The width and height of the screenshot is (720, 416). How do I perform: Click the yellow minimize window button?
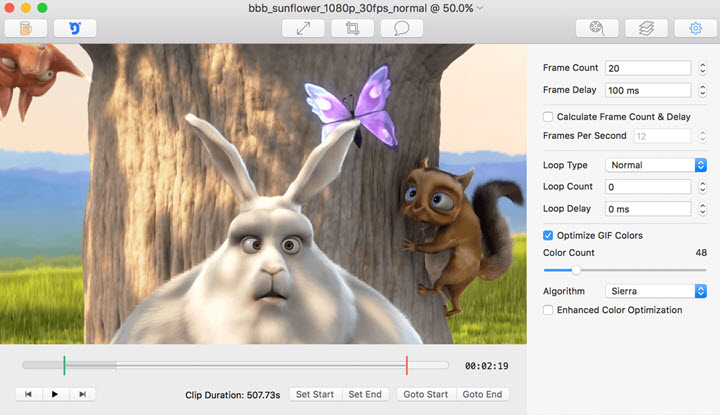pos(26,8)
